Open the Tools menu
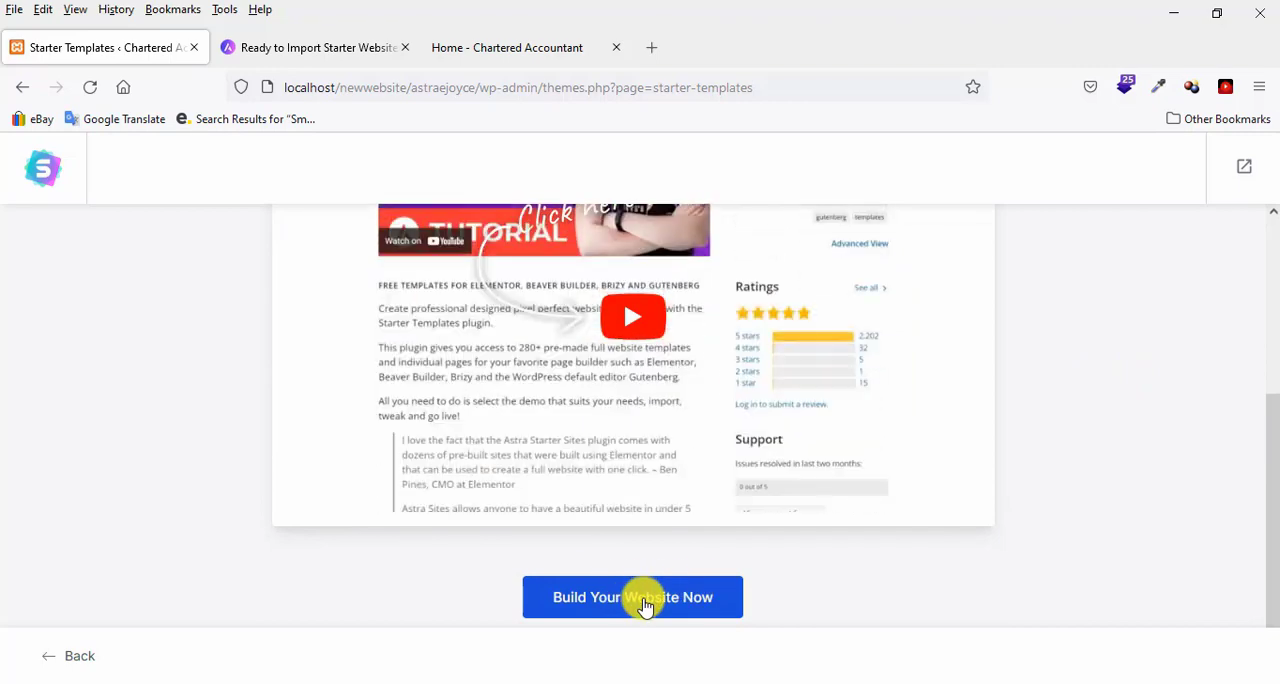The image size is (1280, 684). [x=224, y=9]
